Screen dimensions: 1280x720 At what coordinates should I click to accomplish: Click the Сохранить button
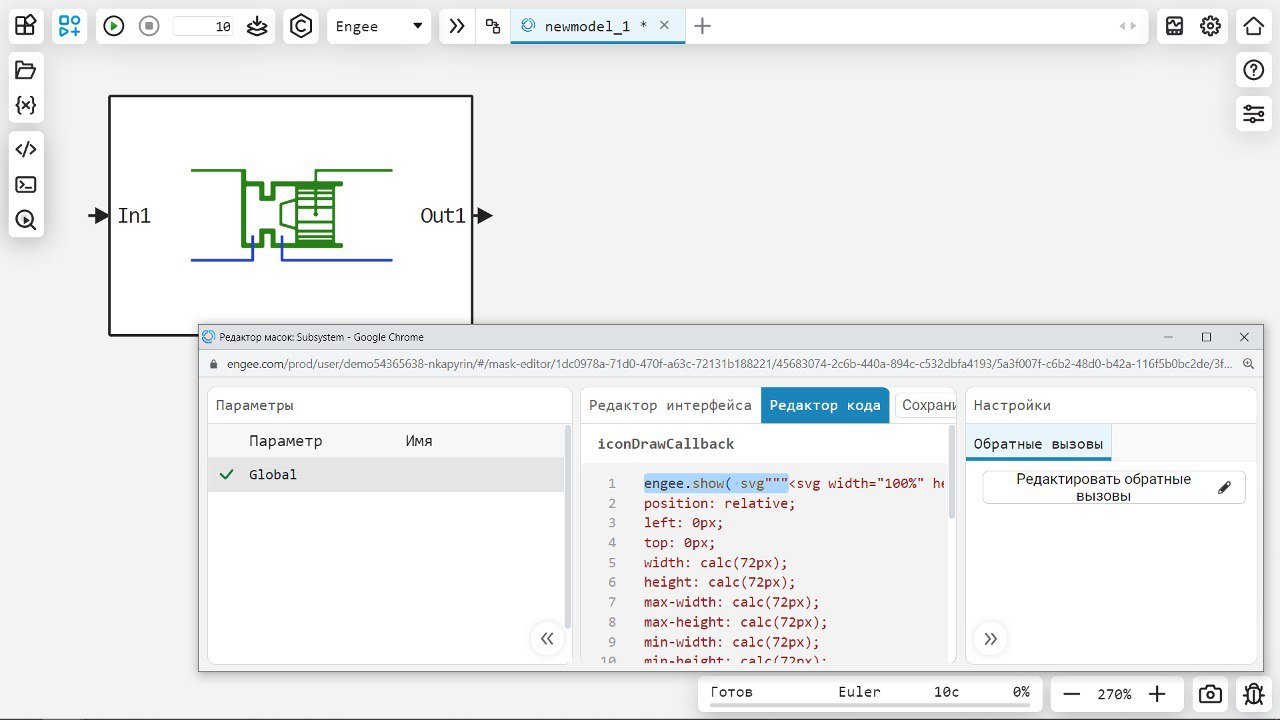coord(927,405)
